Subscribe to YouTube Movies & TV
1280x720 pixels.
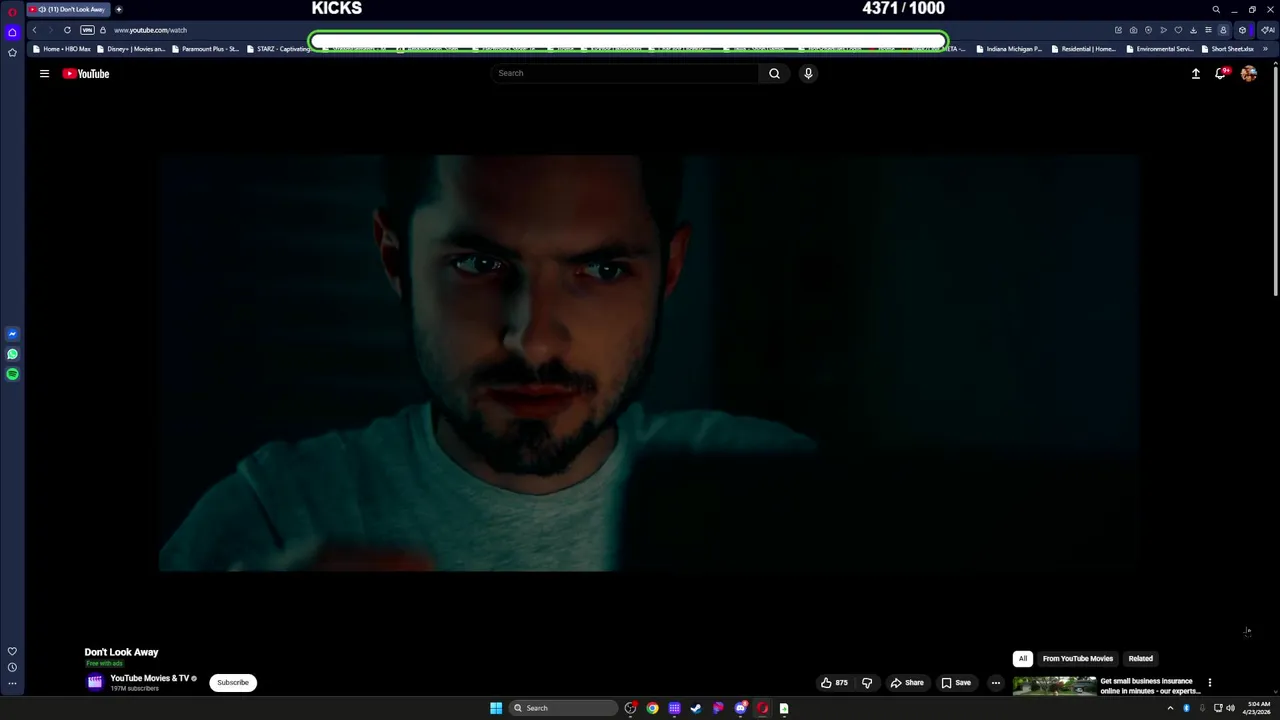coord(233,683)
